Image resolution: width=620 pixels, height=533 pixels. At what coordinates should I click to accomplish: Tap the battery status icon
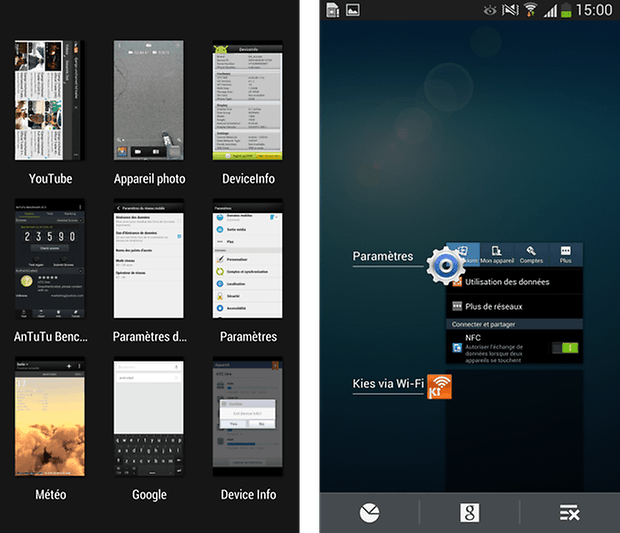[x=566, y=10]
